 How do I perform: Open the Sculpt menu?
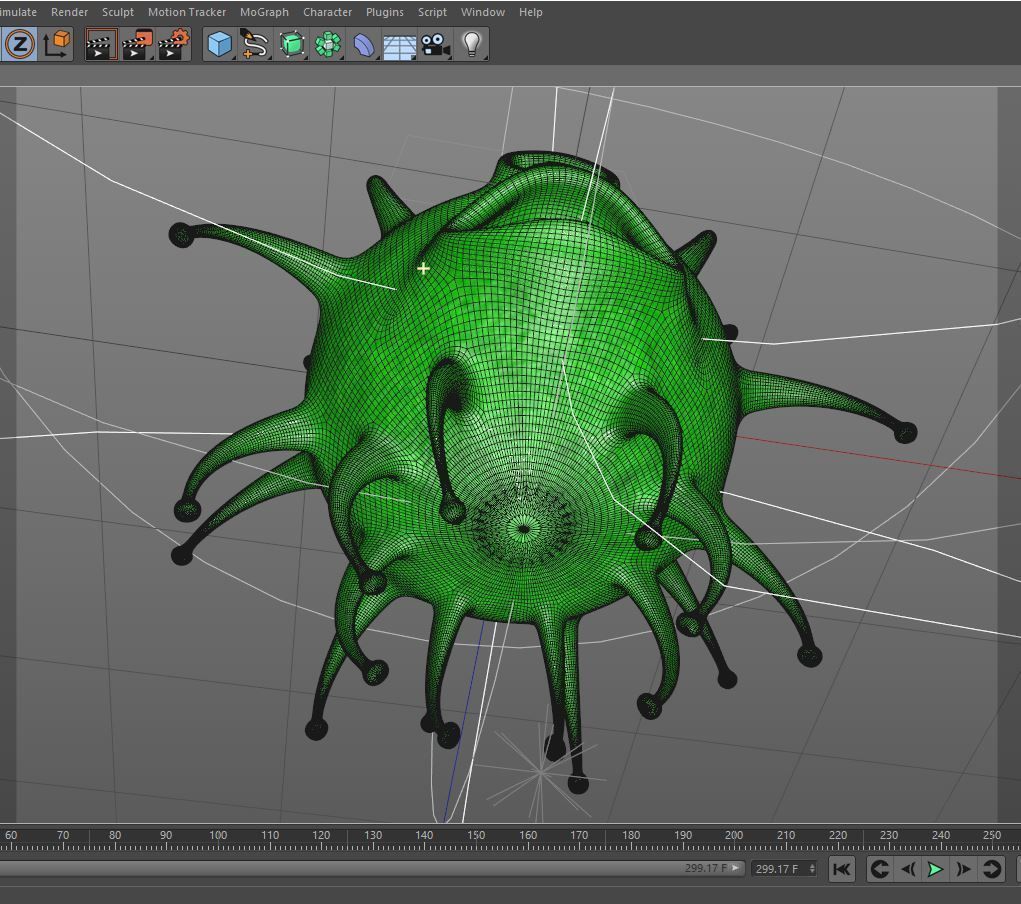(118, 12)
